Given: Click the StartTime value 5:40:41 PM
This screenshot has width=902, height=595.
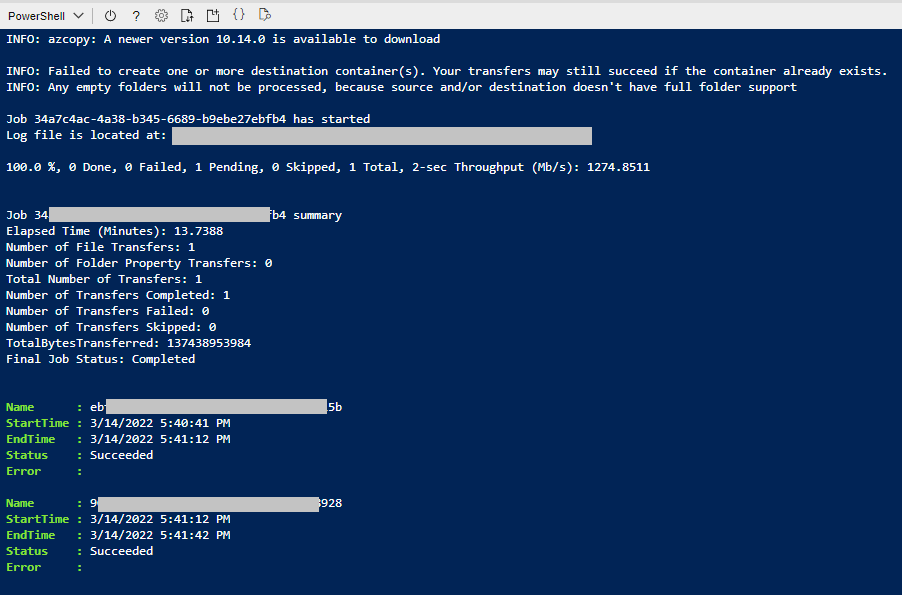Looking at the screenshot, I should [x=160, y=423].
